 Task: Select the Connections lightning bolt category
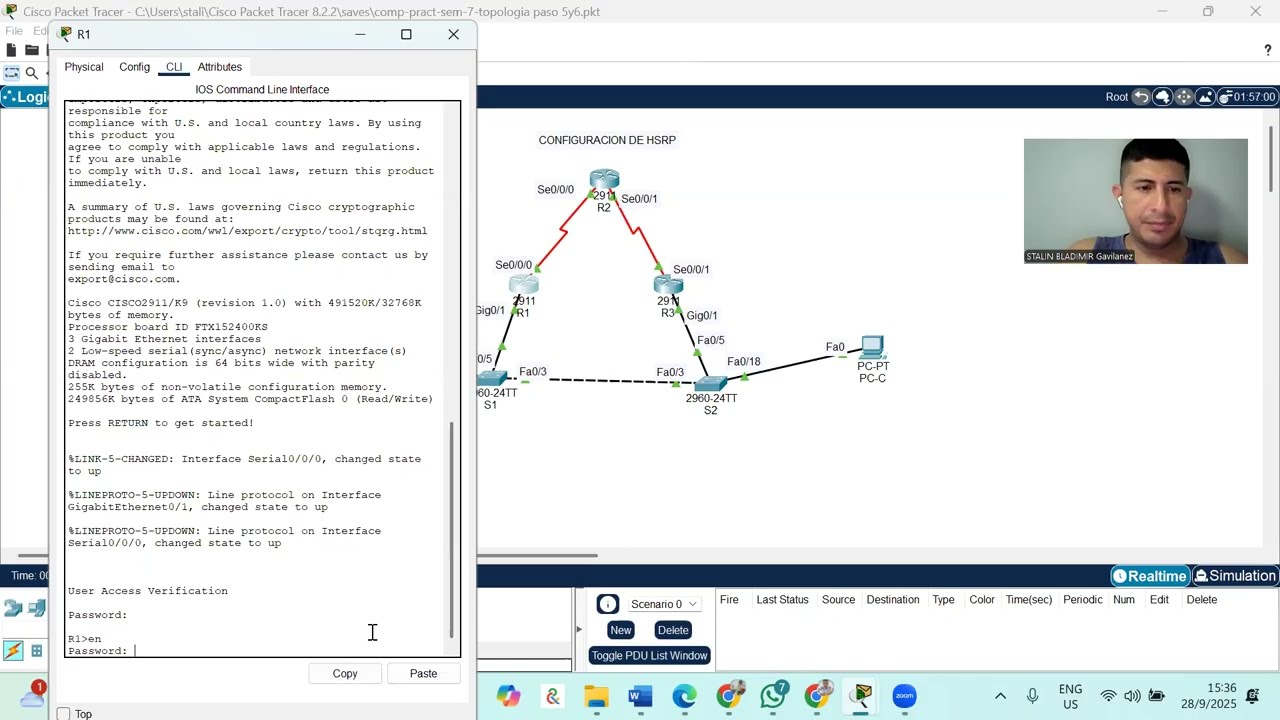pos(13,651)
